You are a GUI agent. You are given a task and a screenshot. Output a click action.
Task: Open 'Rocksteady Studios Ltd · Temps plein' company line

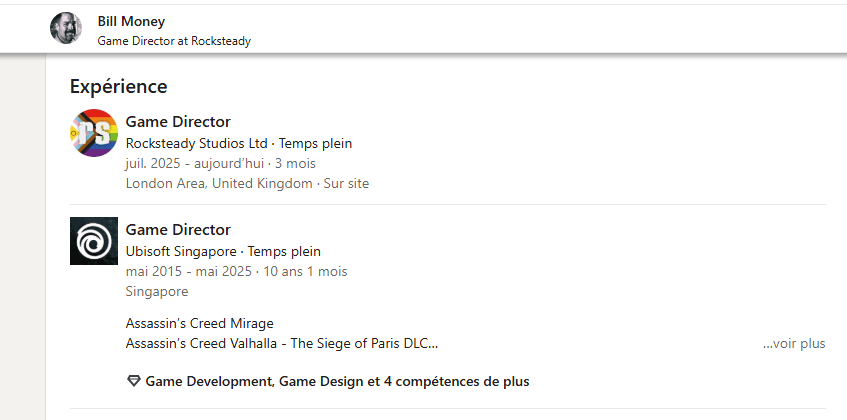pyautogui.click(x=239, y=143)
